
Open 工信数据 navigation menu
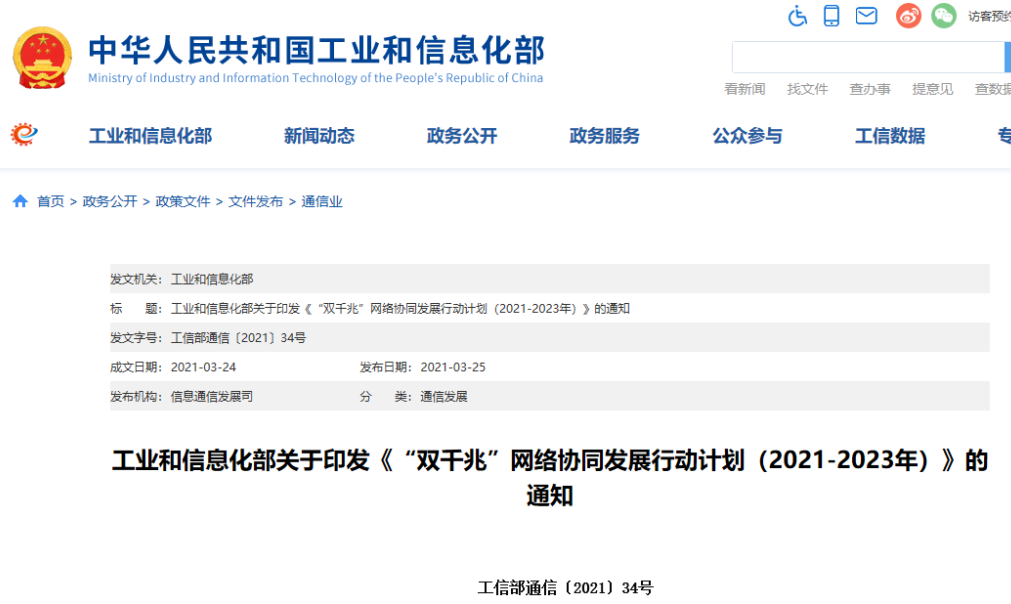[x=890, y=135]
